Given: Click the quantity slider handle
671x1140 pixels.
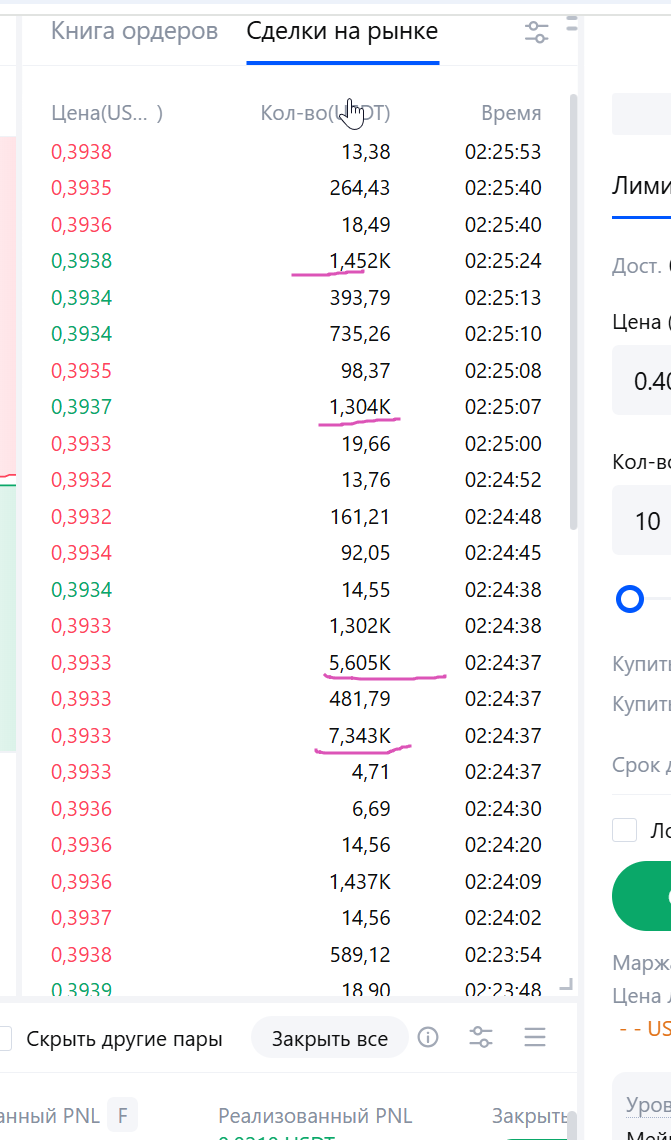Looking at the screenshot, I should pos(630,600).
